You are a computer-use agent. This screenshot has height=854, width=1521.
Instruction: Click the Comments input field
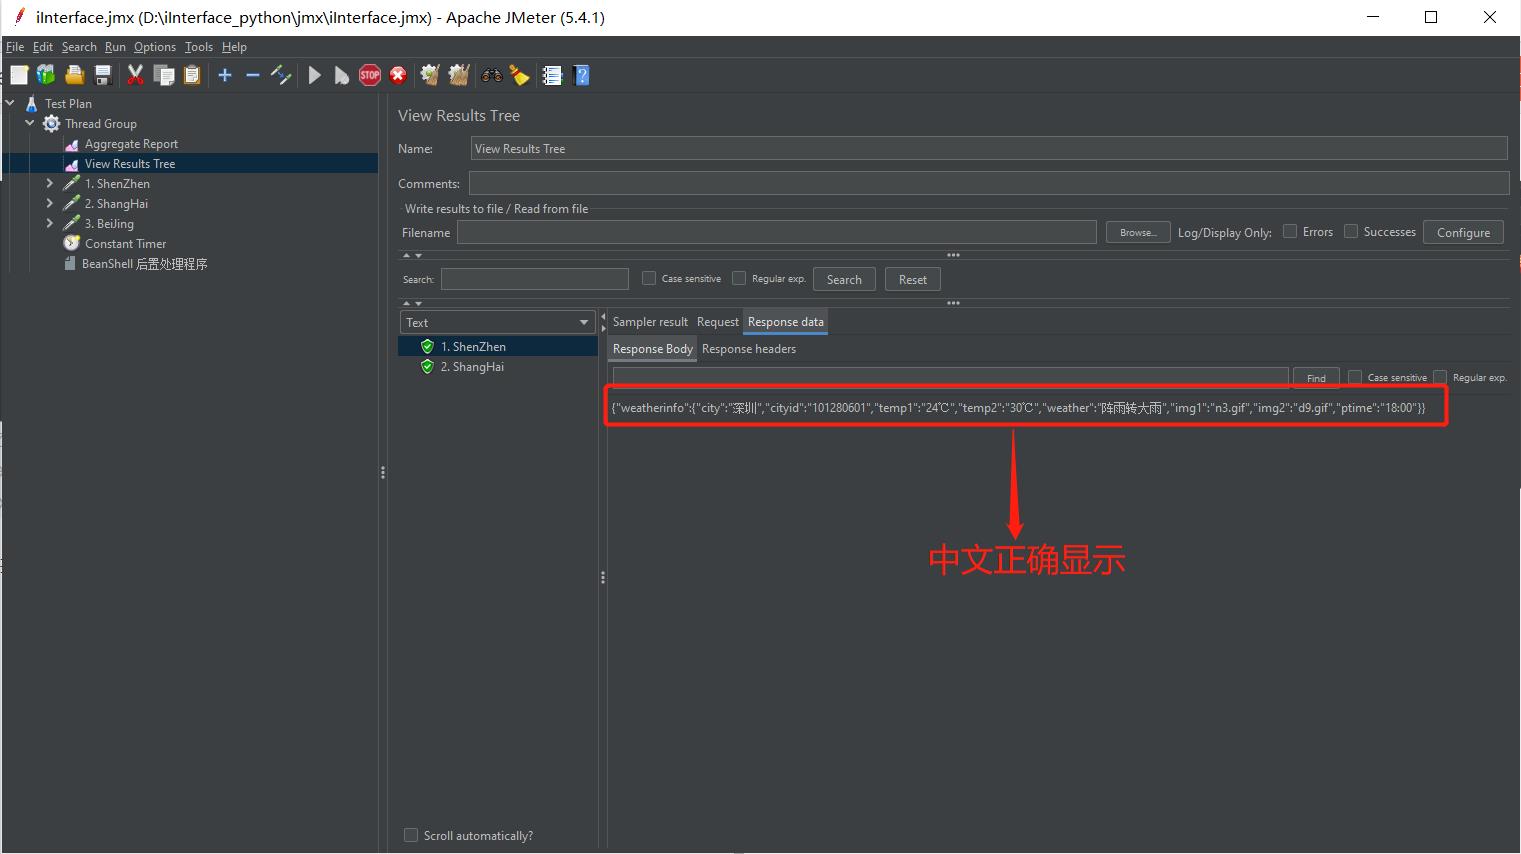coord(989,183)
